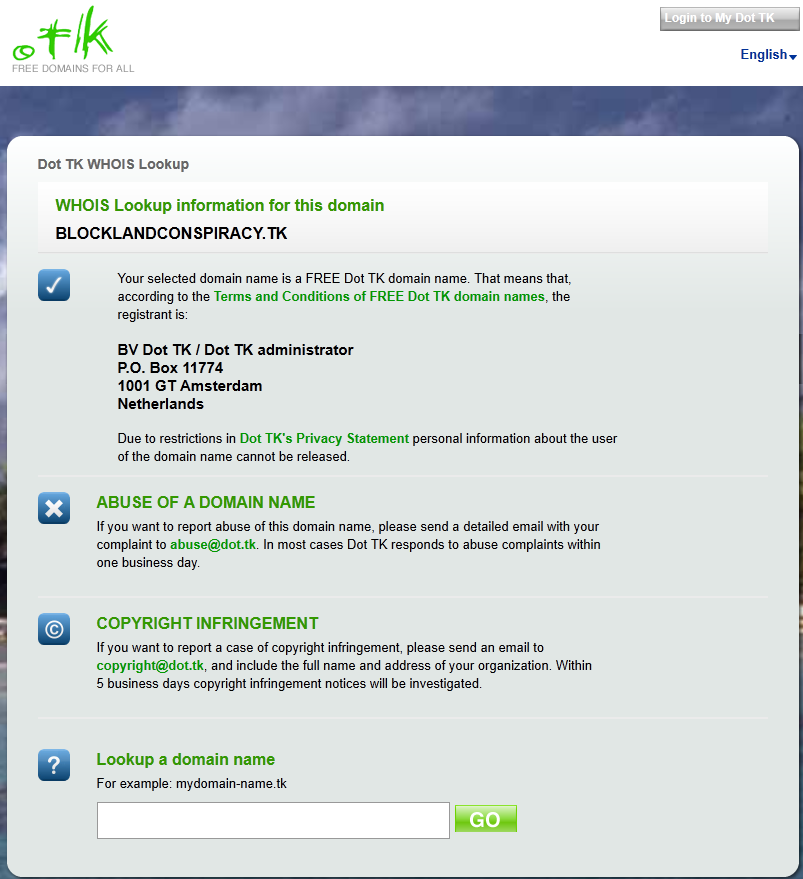
Task: Click Login to My Dot TK button
Action: (x=730, y=18)
